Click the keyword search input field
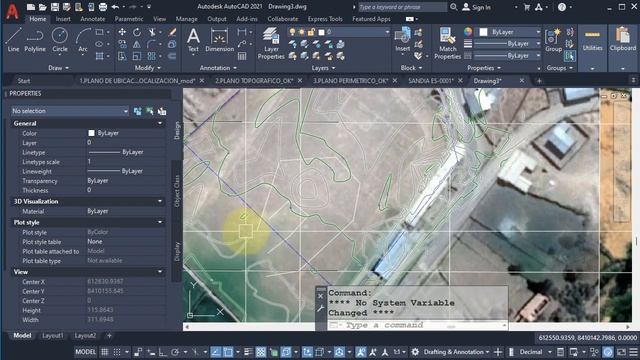Viewport: 640px width, 360px height. [402, 7]
